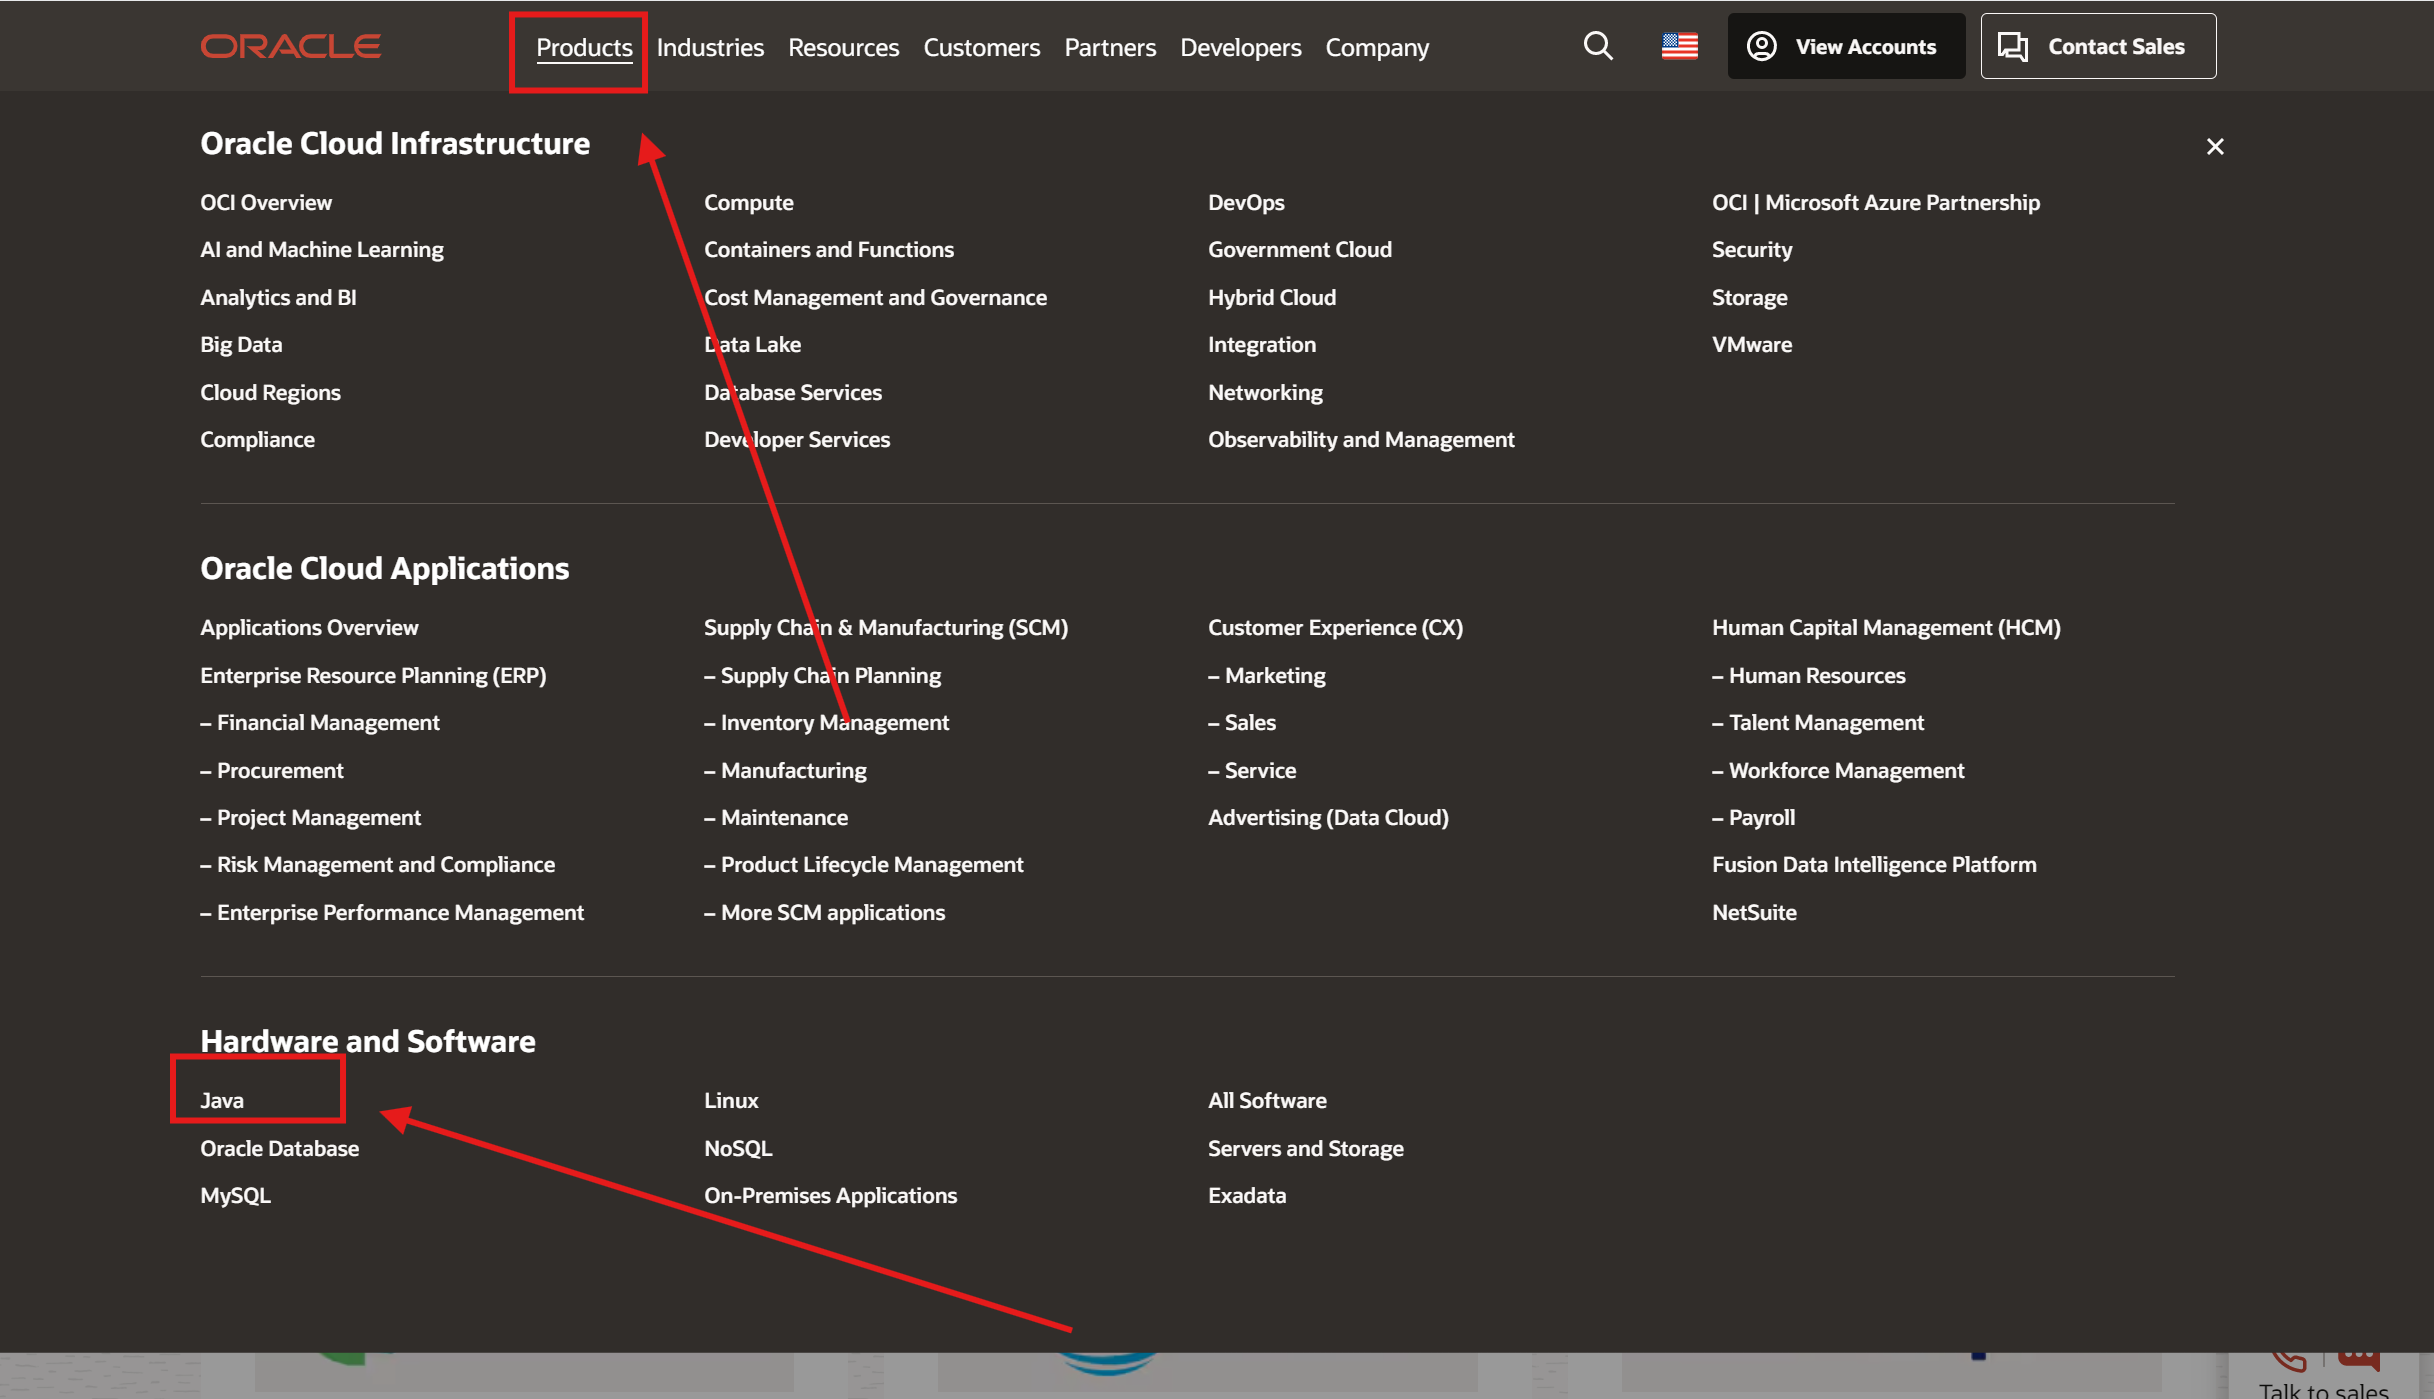
Task: Open the VMware link
Action: pos(1751,344)
